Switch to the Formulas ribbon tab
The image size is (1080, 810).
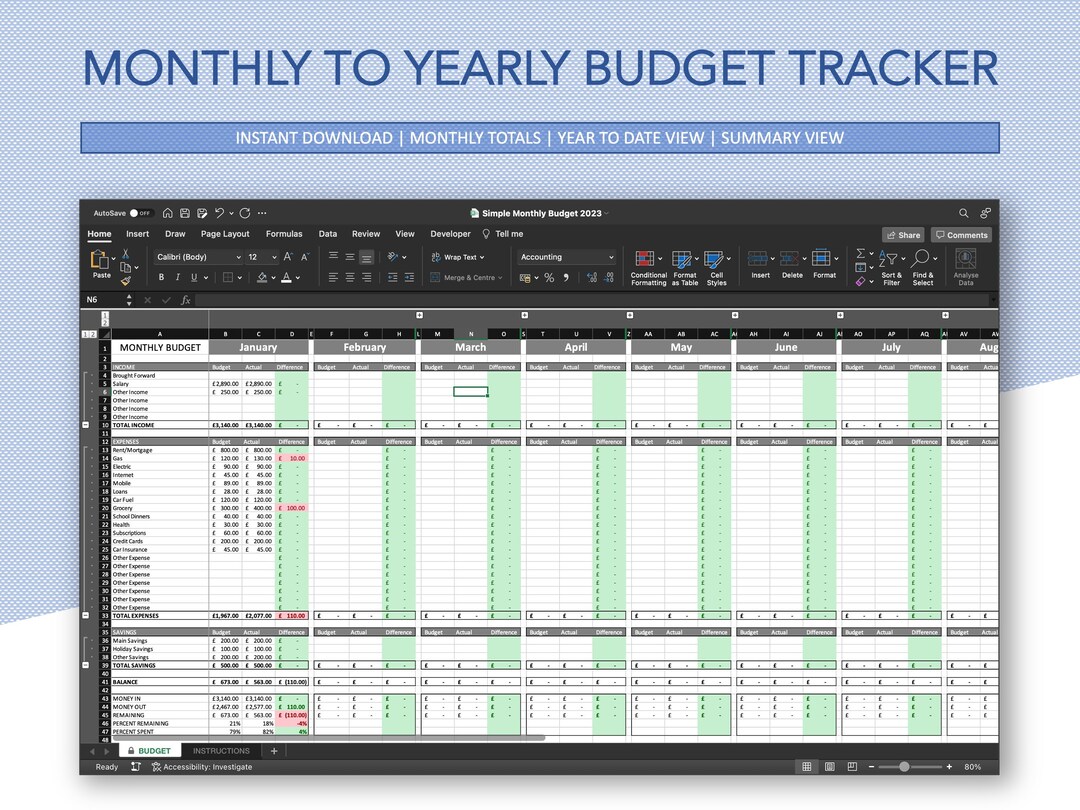tap(284, 233)
